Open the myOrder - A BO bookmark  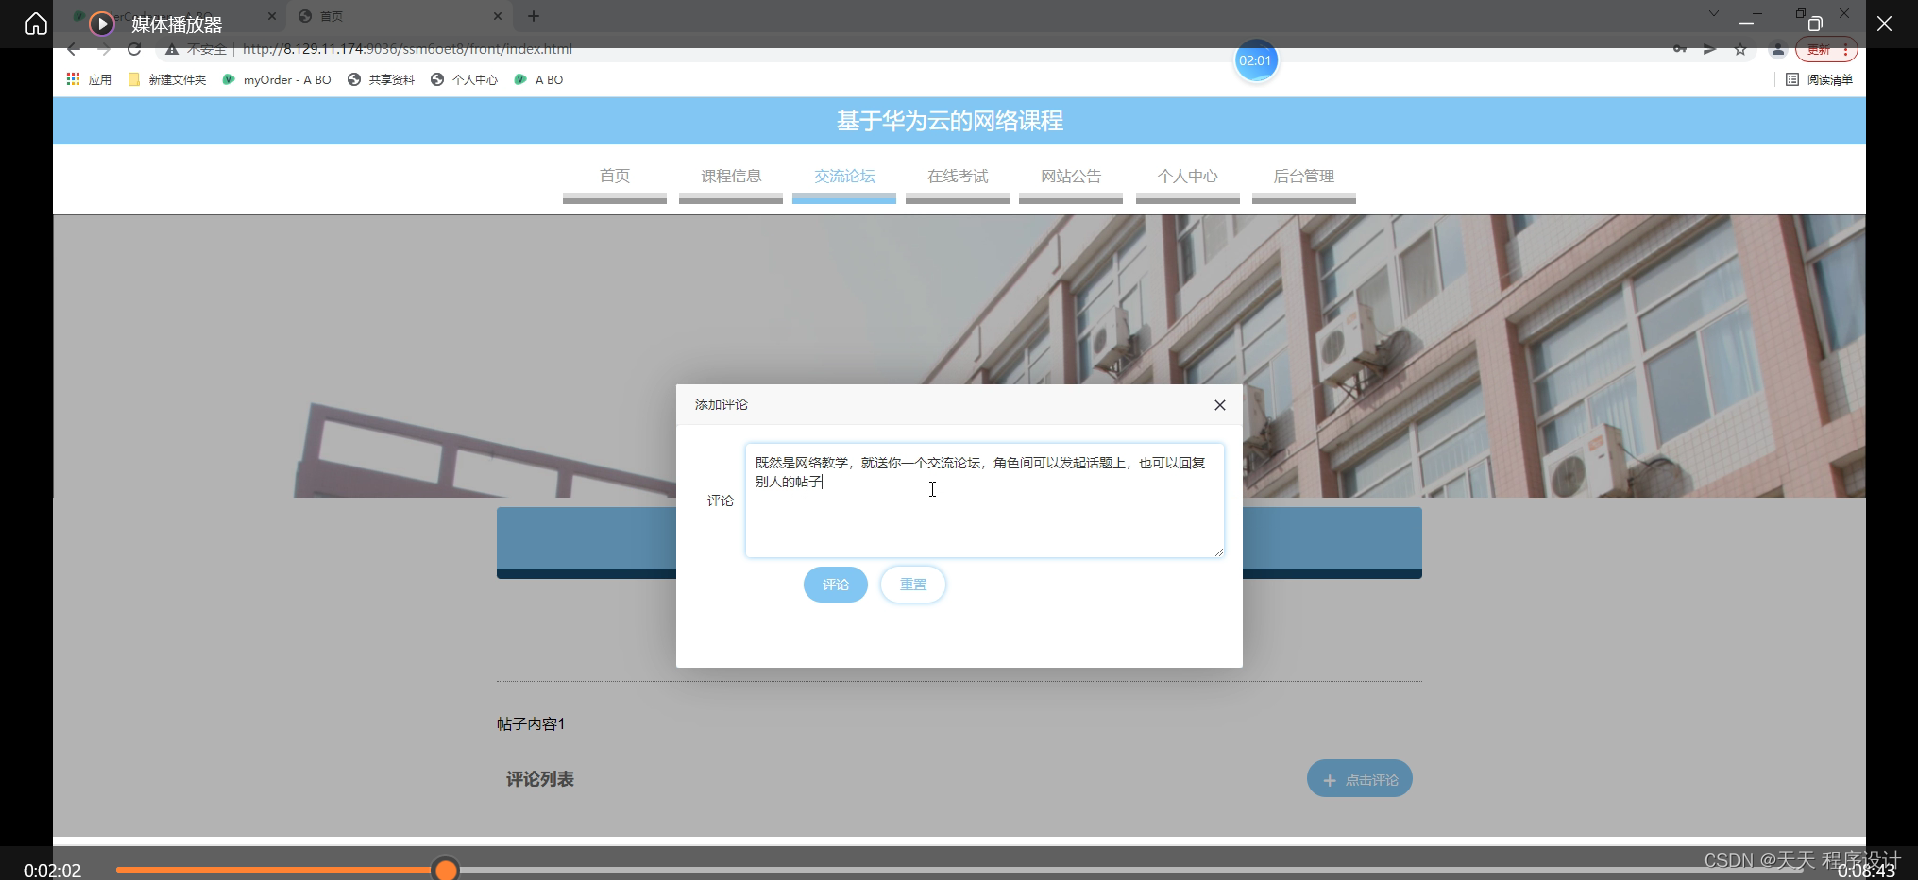pos(277,80)
